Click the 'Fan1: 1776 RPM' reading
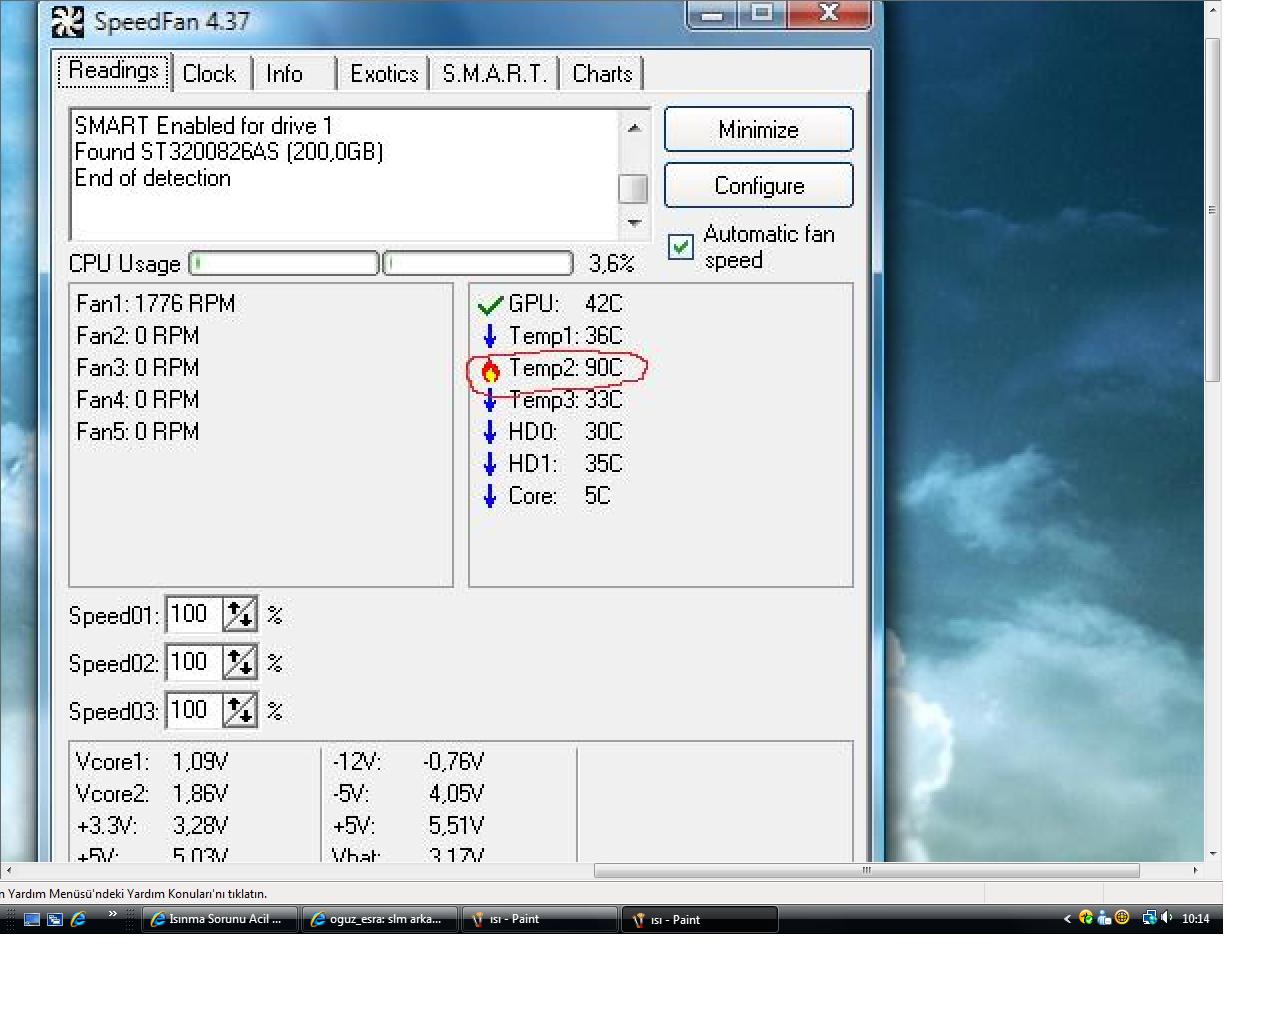 156,304
